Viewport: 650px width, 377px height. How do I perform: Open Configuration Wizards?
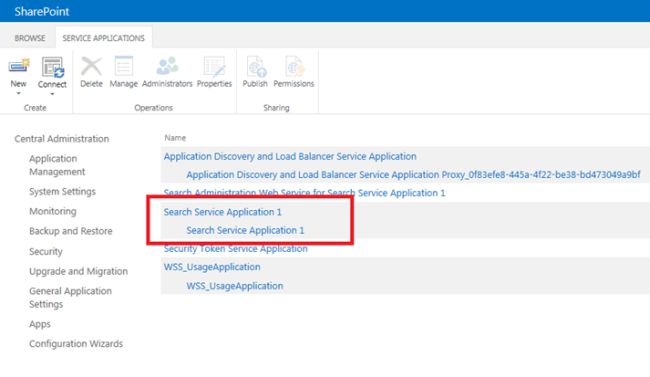pyautogui.click(x=76, y=343)
